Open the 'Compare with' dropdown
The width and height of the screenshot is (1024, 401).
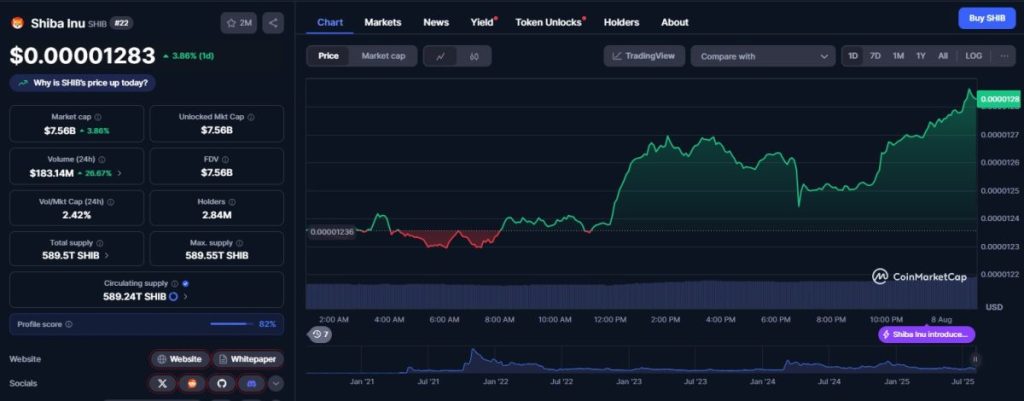[x=763, y=56]
